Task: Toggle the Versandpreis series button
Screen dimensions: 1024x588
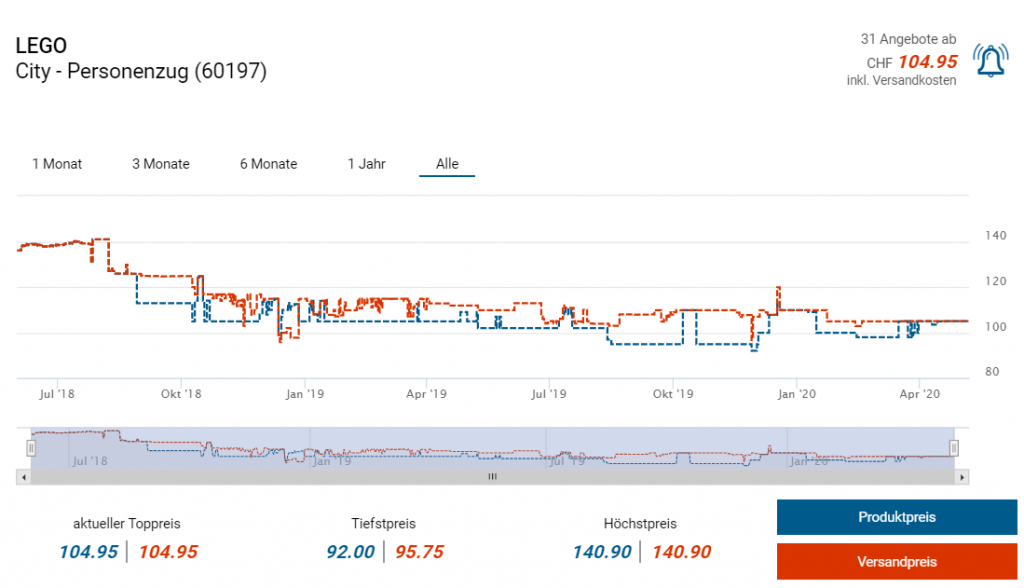Action: 896,561
